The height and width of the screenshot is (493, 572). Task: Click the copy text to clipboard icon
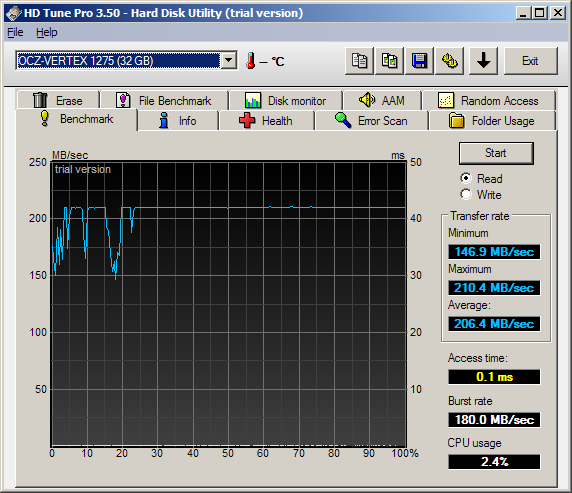pos(359,61)
